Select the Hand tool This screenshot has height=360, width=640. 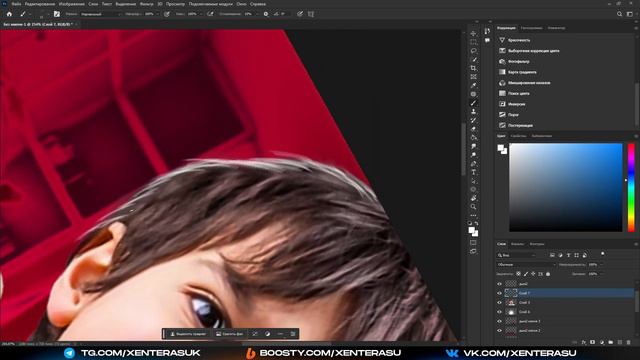pos(473,198)
